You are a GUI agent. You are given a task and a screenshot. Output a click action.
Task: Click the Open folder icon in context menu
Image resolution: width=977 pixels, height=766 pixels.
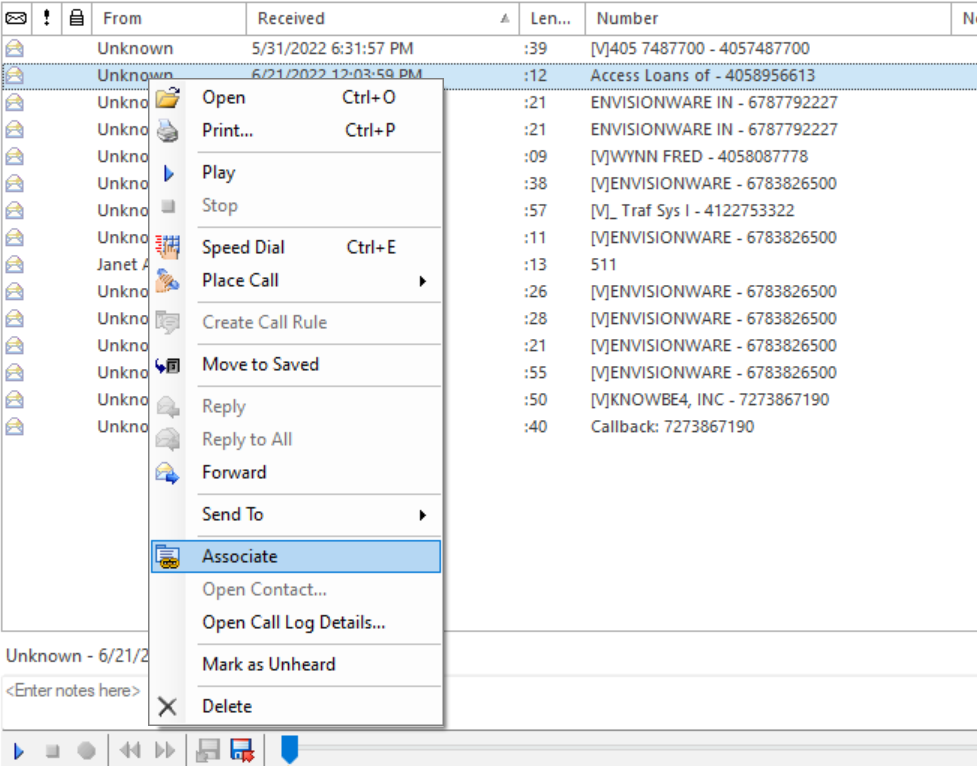pyautogui.click(x=168, y=98)
